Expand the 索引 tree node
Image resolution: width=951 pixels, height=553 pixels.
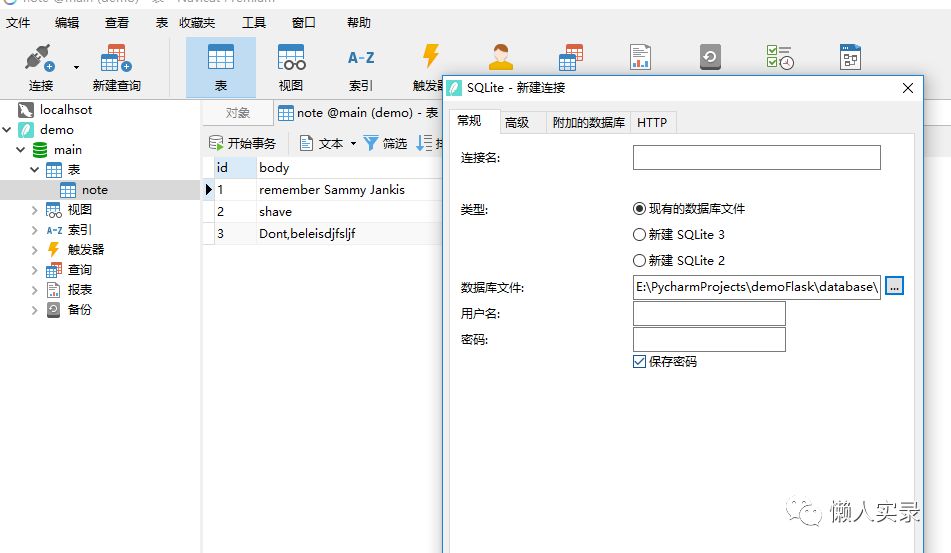(35, 230)
